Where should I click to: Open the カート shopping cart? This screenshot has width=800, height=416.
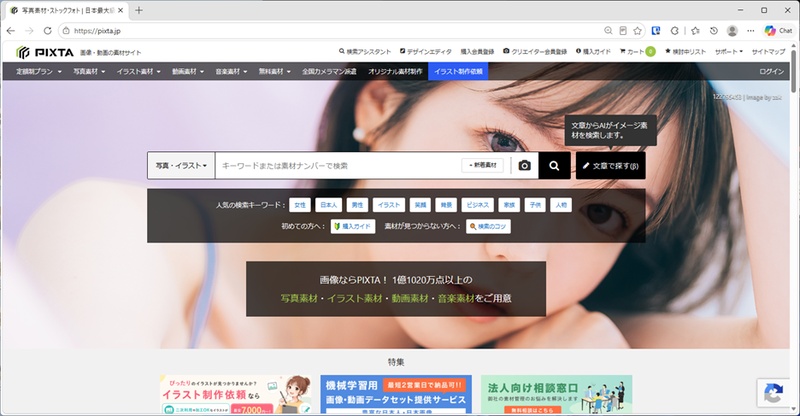click(x=637, y=52)
